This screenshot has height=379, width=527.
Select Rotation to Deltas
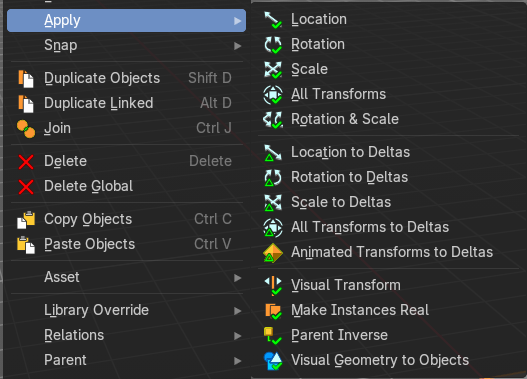pyautogui.click(x=389, y=177)
